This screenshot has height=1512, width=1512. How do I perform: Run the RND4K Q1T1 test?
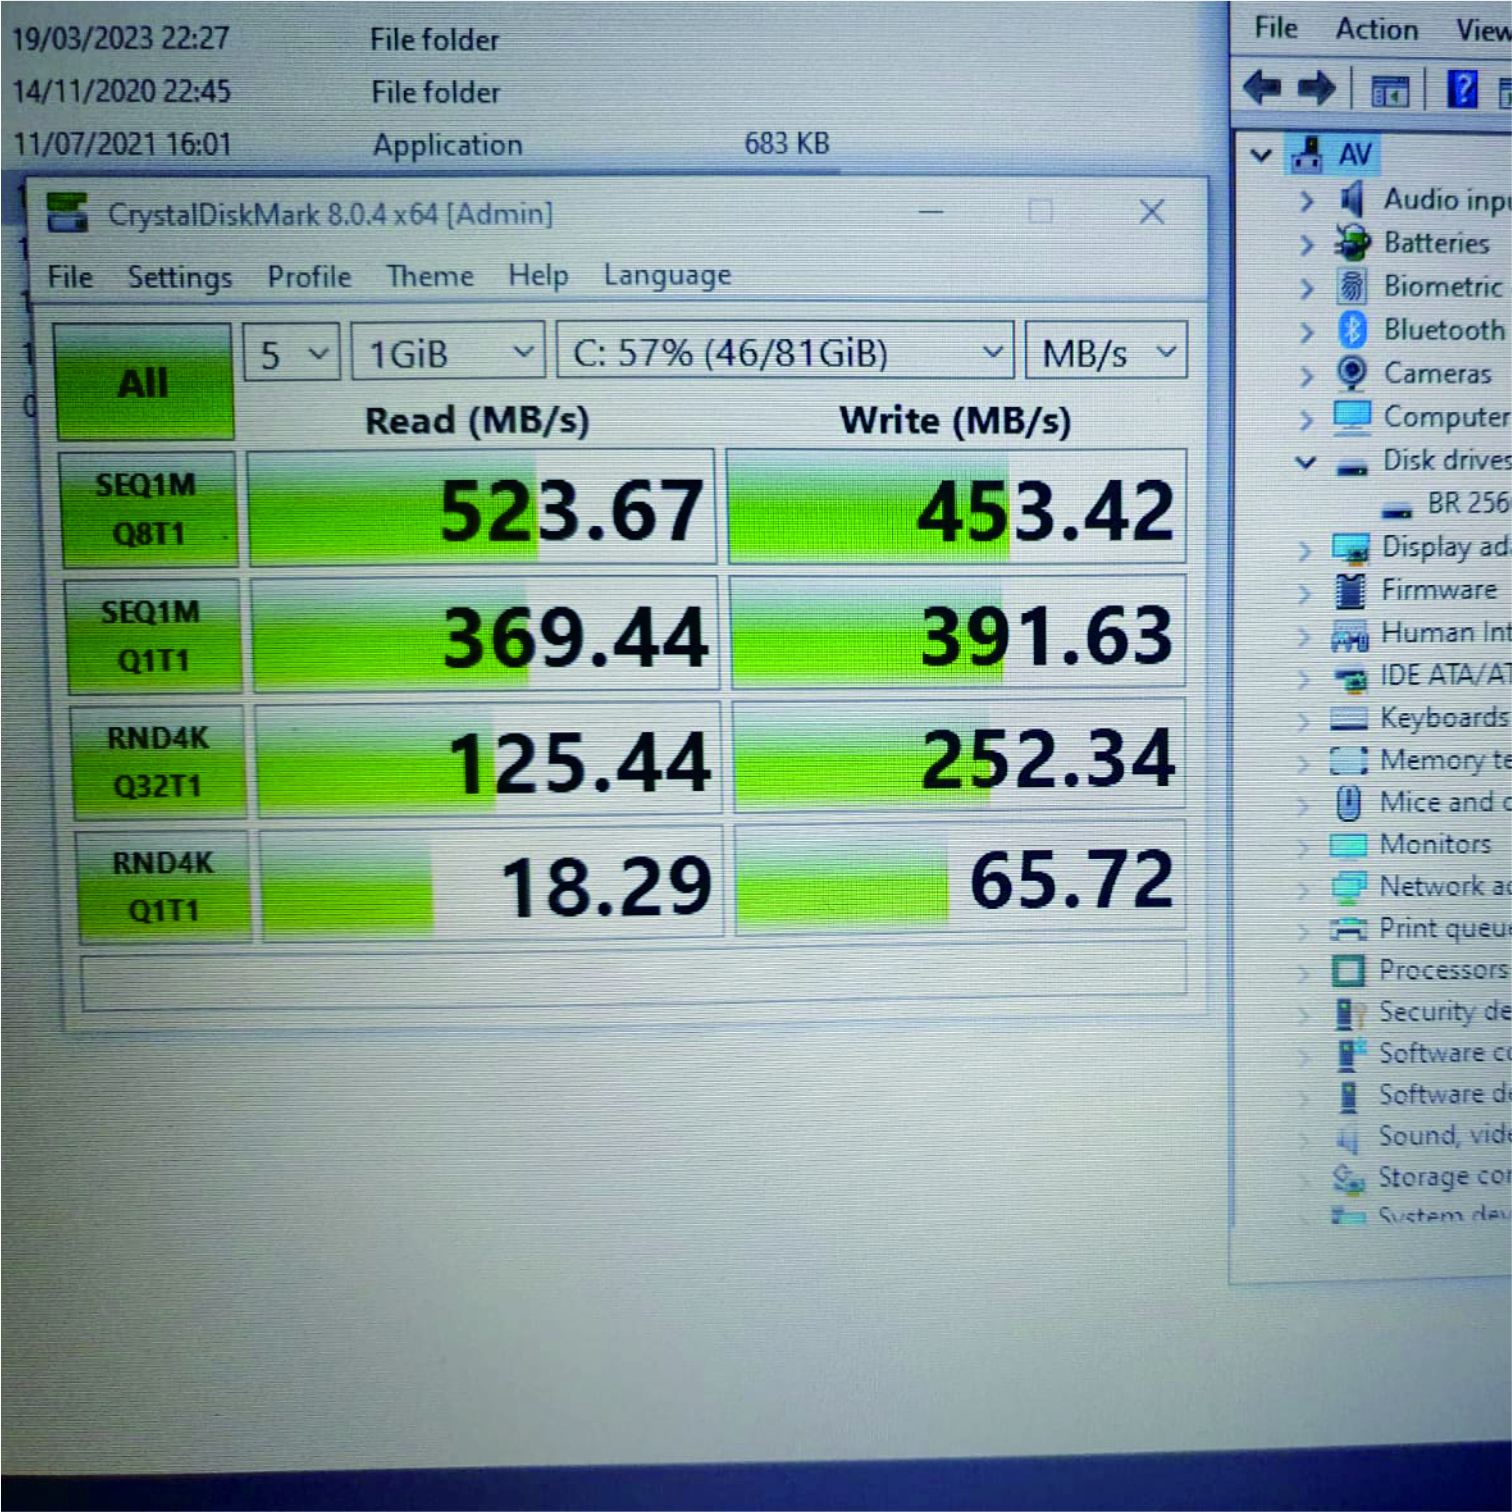point(163,886)
